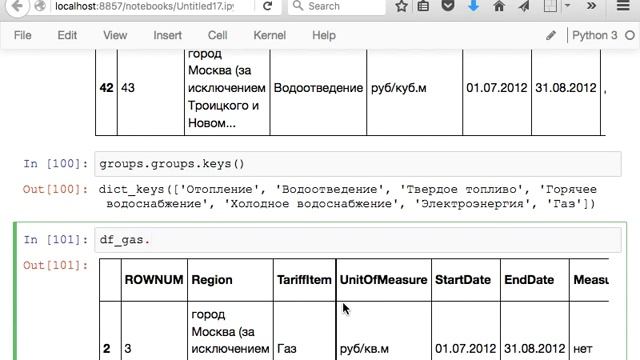
Task: Click the Pocket shield icon
Action: (448, 6)
